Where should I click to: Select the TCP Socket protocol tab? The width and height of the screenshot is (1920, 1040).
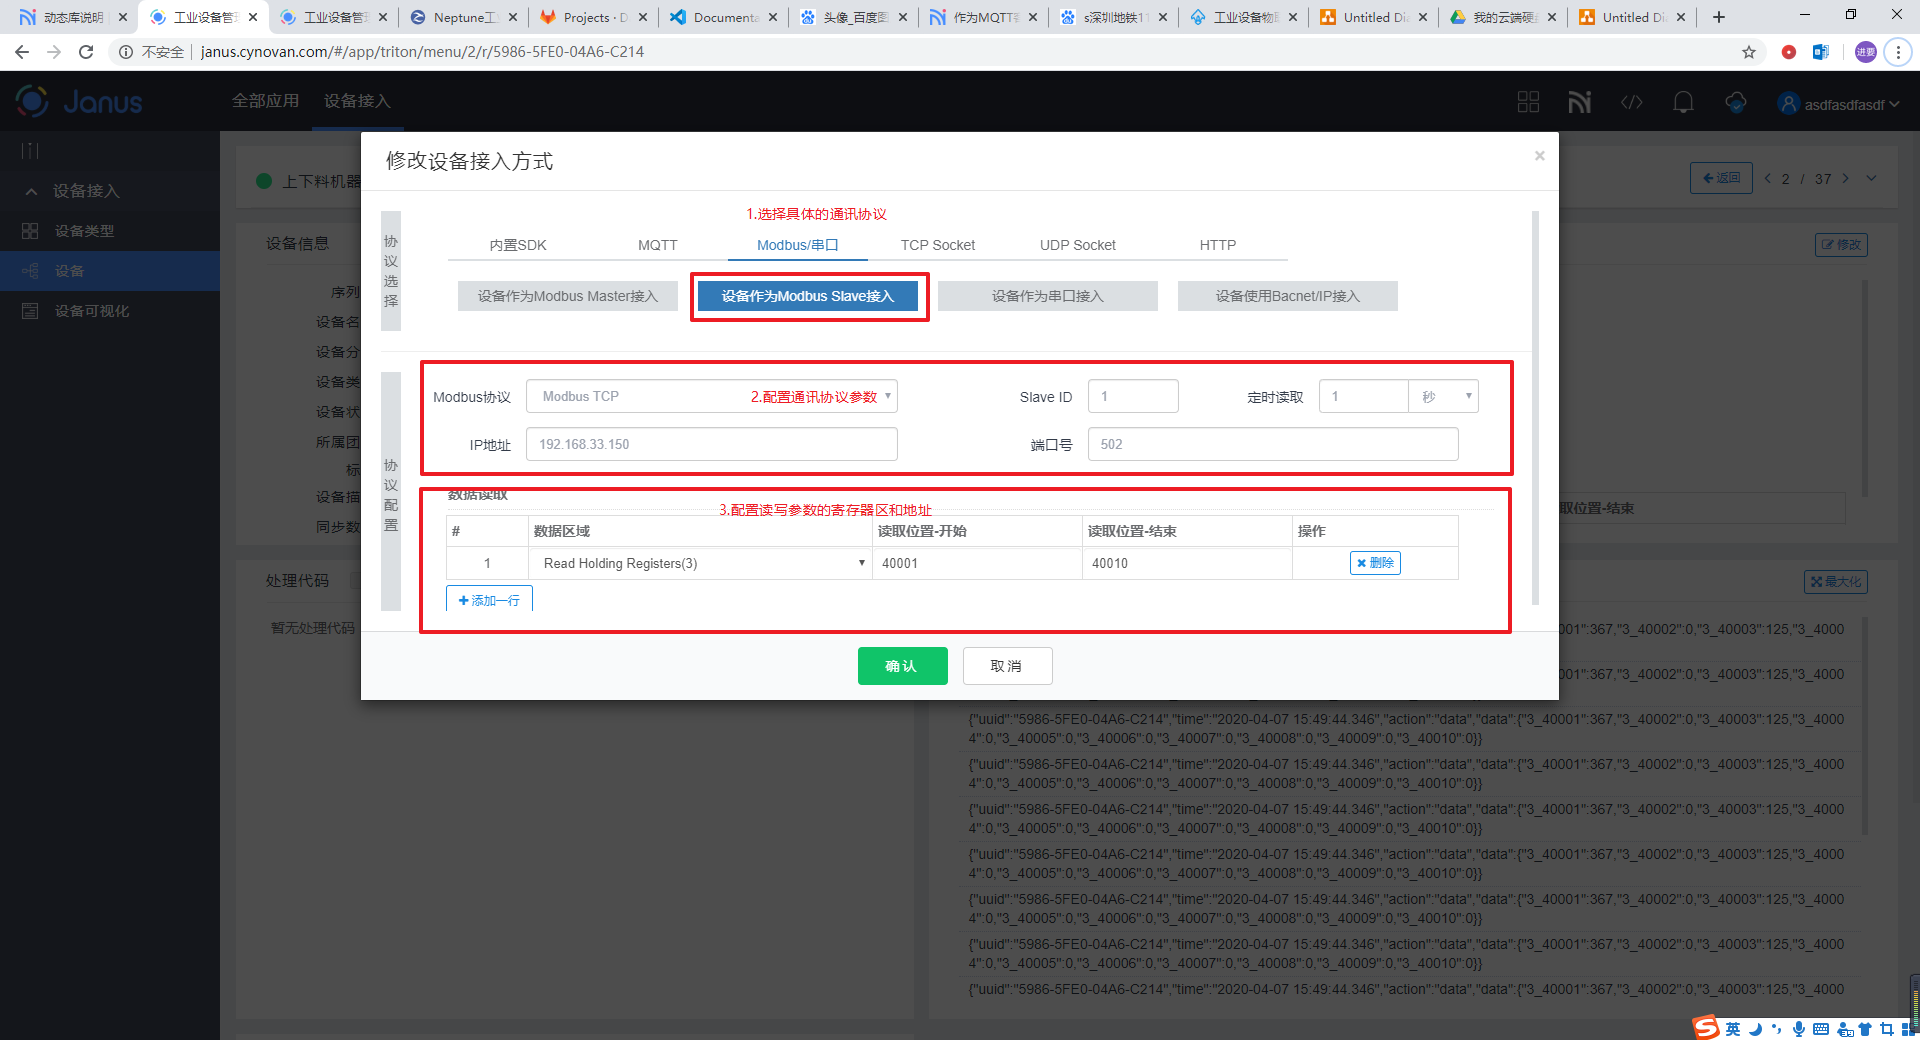tap(938, 245)
